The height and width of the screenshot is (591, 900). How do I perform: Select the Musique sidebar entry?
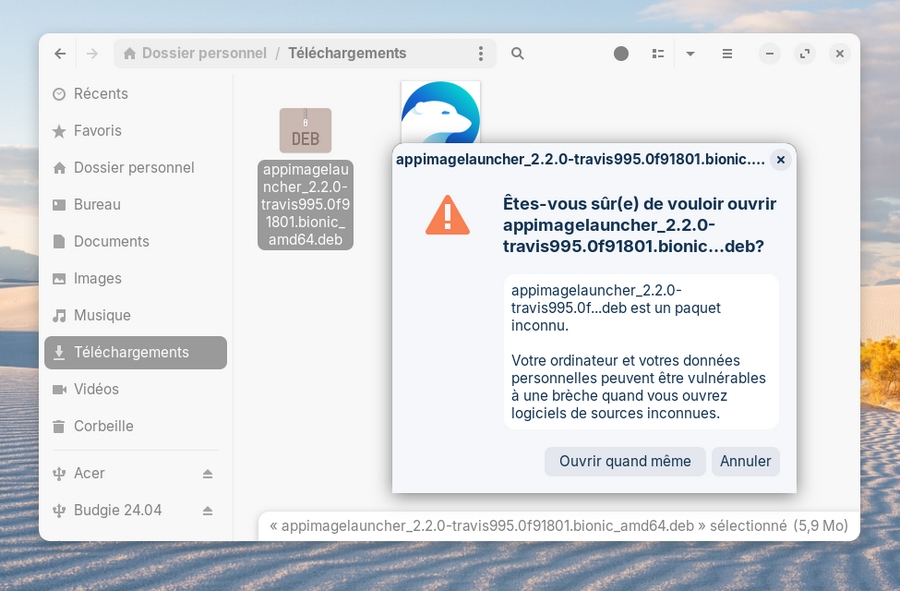point(102,315)
